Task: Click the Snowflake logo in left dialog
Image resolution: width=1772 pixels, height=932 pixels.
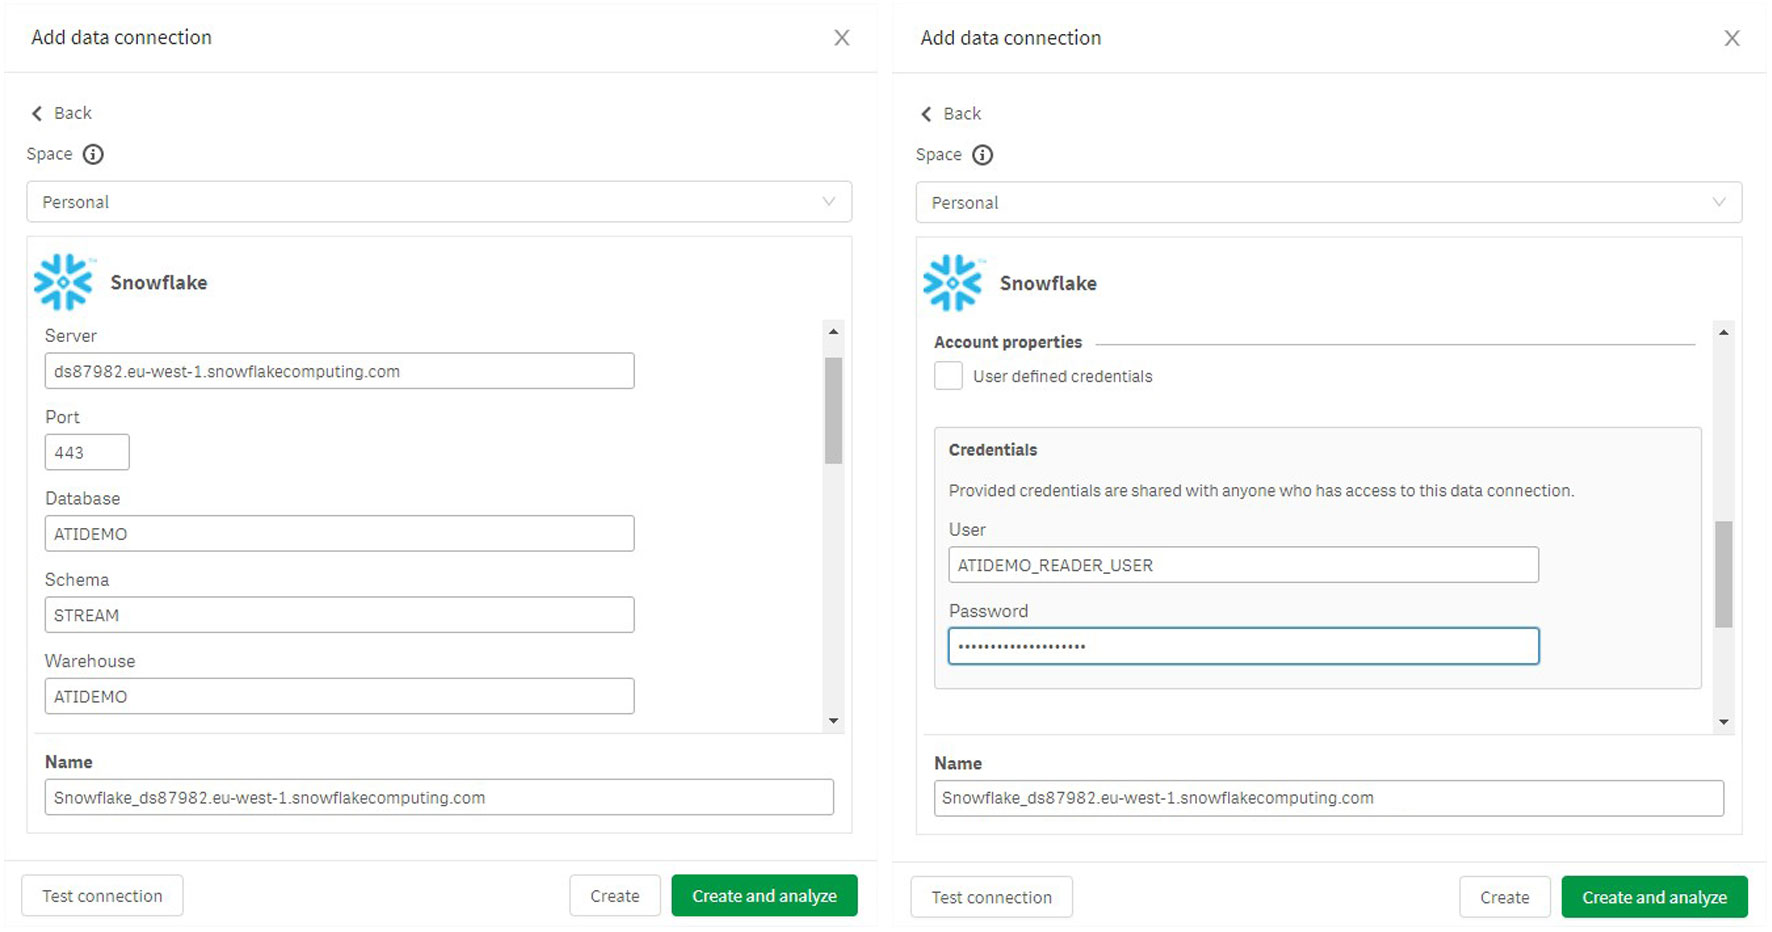Action: (x=63, y=282)
